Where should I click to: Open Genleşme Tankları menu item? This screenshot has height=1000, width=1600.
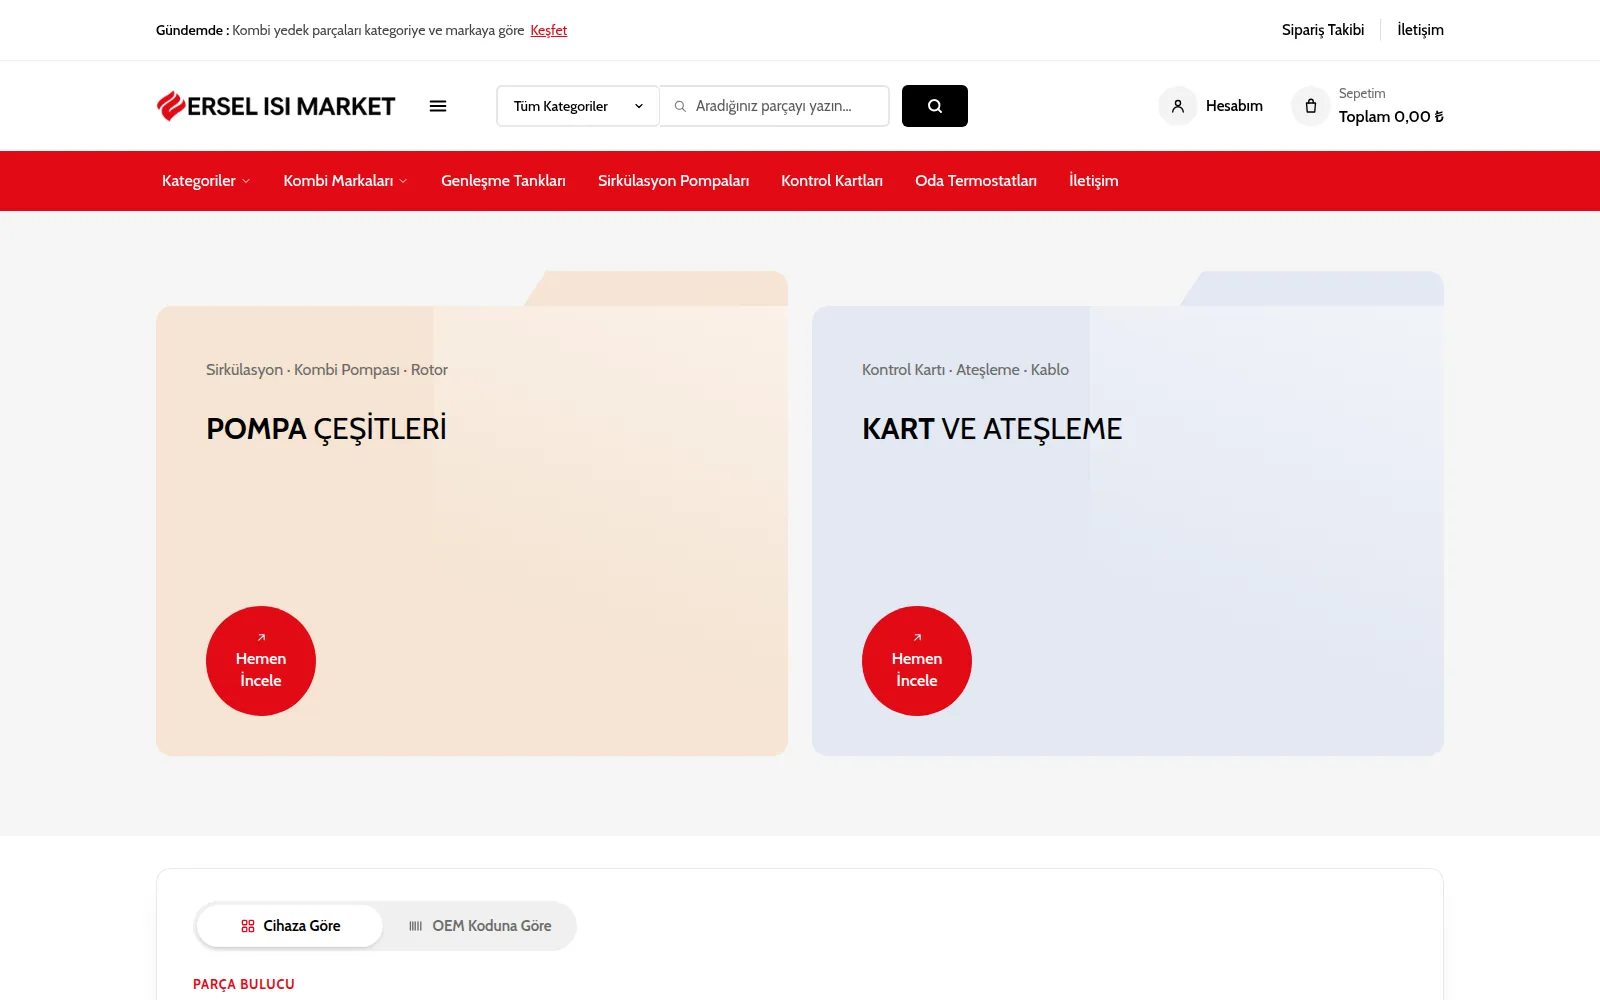(x=503, y=181)
